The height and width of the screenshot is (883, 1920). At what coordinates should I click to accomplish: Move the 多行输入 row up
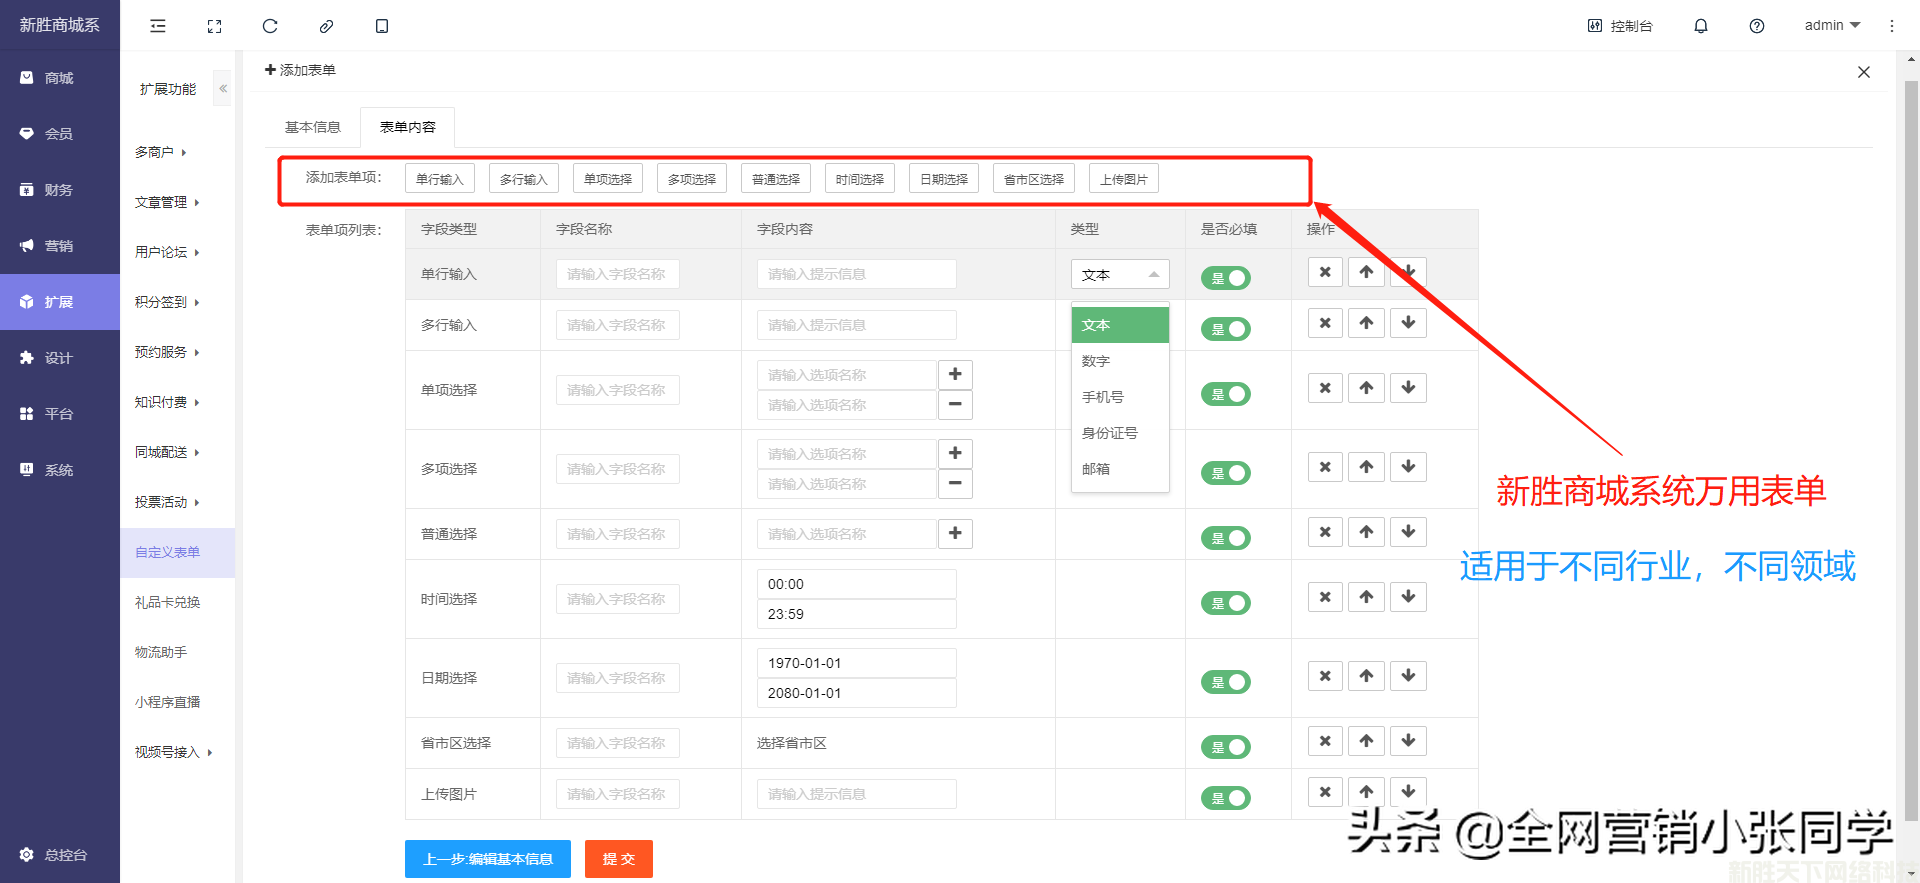[1366, 323]
